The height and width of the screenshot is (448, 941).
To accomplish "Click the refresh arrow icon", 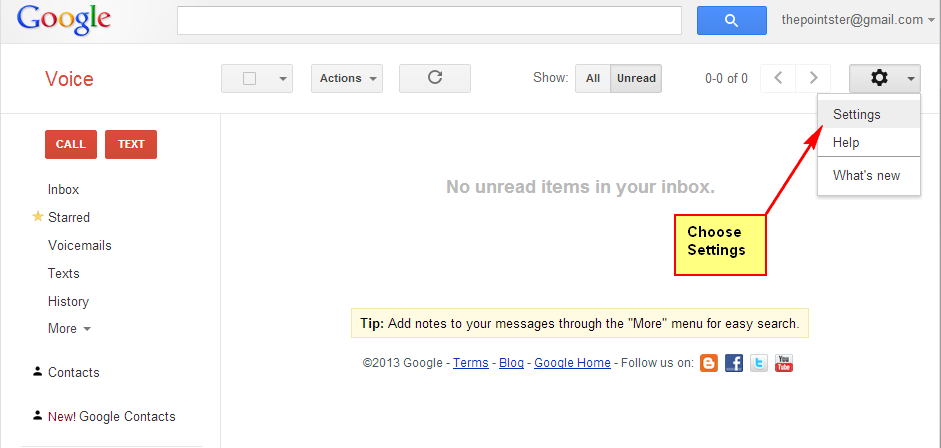I will [x=435, y=78].
